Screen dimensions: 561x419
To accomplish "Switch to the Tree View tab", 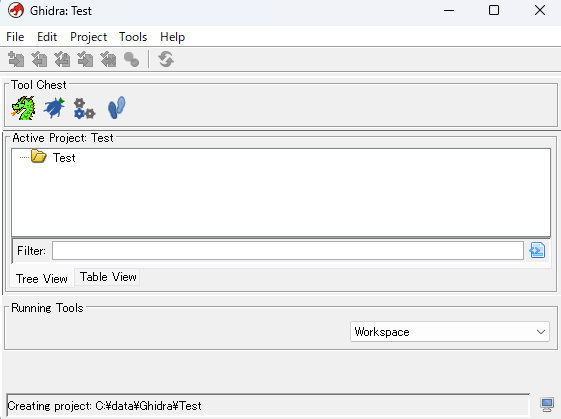I will 42,278.
